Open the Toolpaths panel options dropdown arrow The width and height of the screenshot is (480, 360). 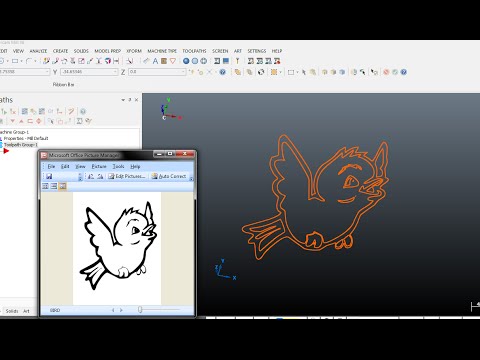[123, 100]
